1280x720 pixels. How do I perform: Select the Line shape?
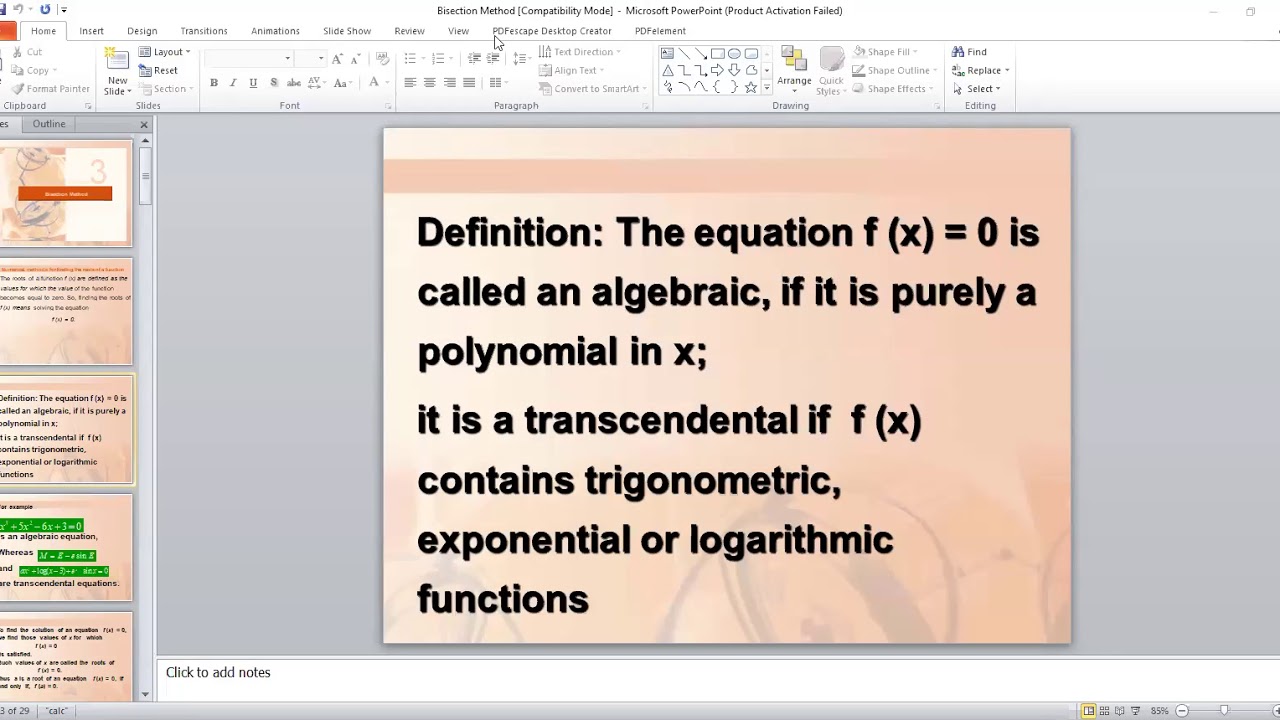pos(684,54)
